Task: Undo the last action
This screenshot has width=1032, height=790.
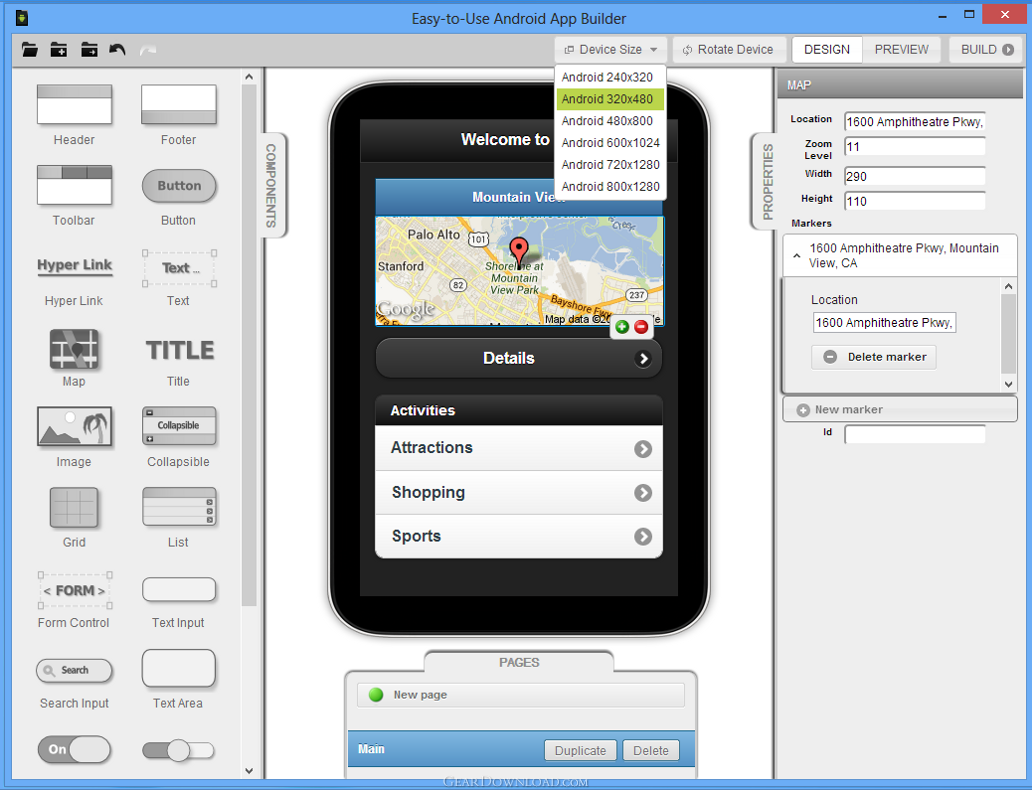Action: pos(118,49)
